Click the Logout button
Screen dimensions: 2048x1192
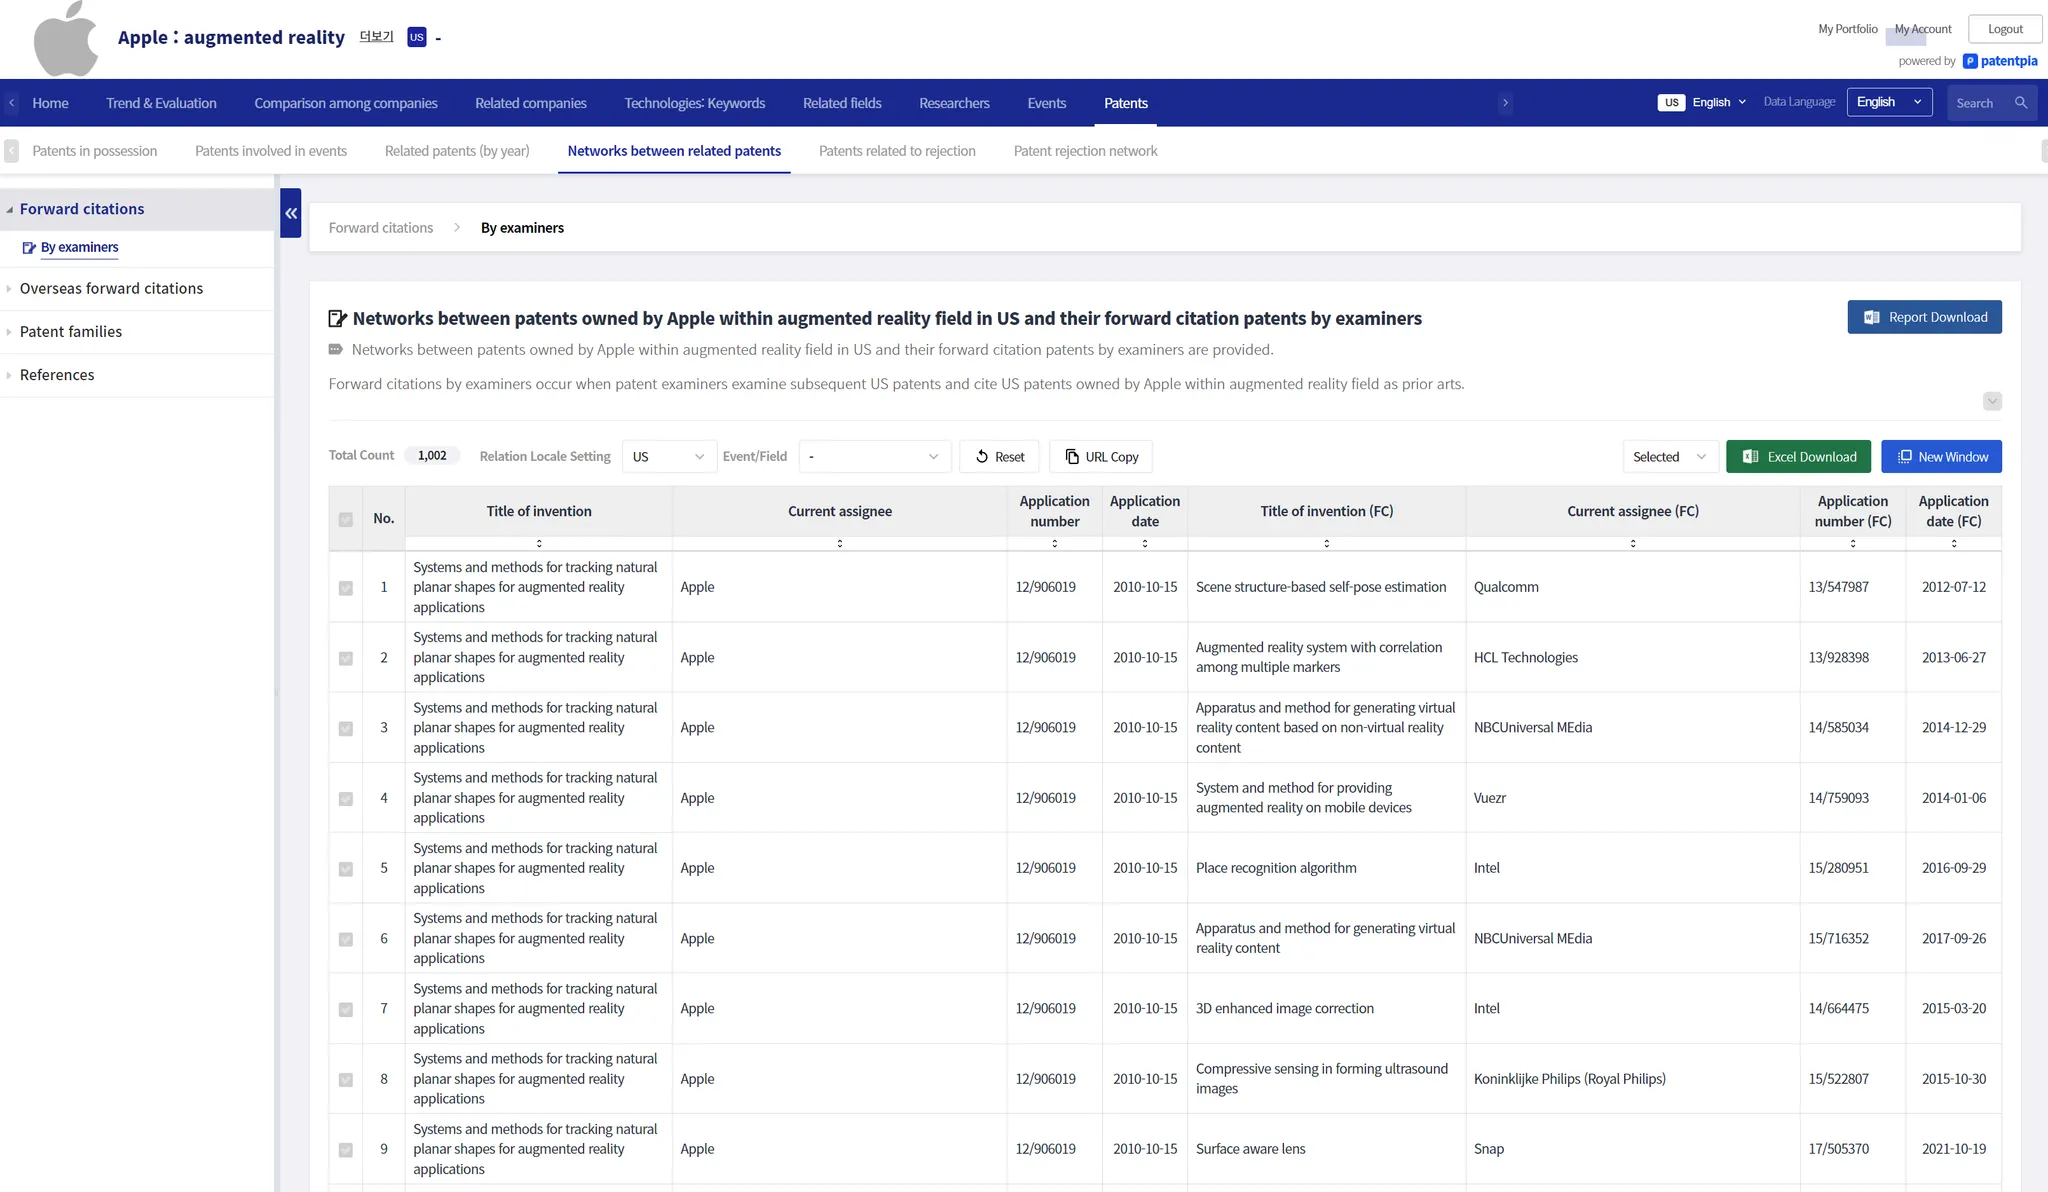pyautogui.click(x=2005, y=29)
